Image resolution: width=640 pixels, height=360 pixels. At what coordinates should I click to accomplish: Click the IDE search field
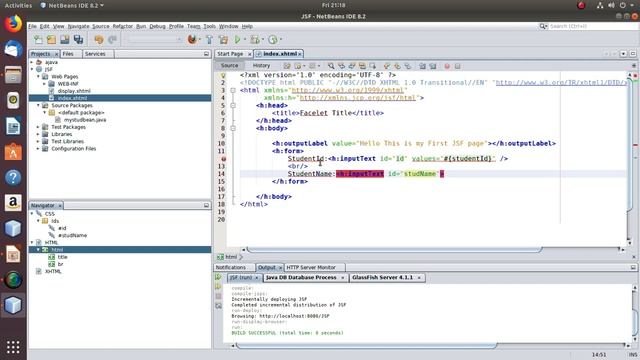(x=592, y=26)
